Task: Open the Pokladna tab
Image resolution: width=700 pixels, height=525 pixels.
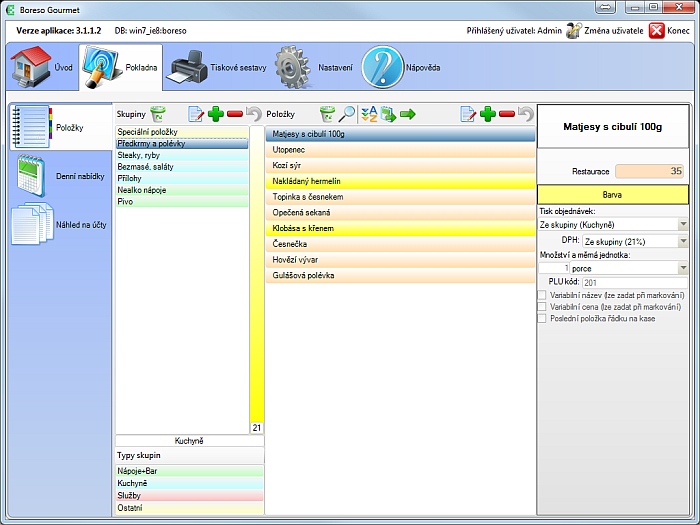Action: coord(120,68)
